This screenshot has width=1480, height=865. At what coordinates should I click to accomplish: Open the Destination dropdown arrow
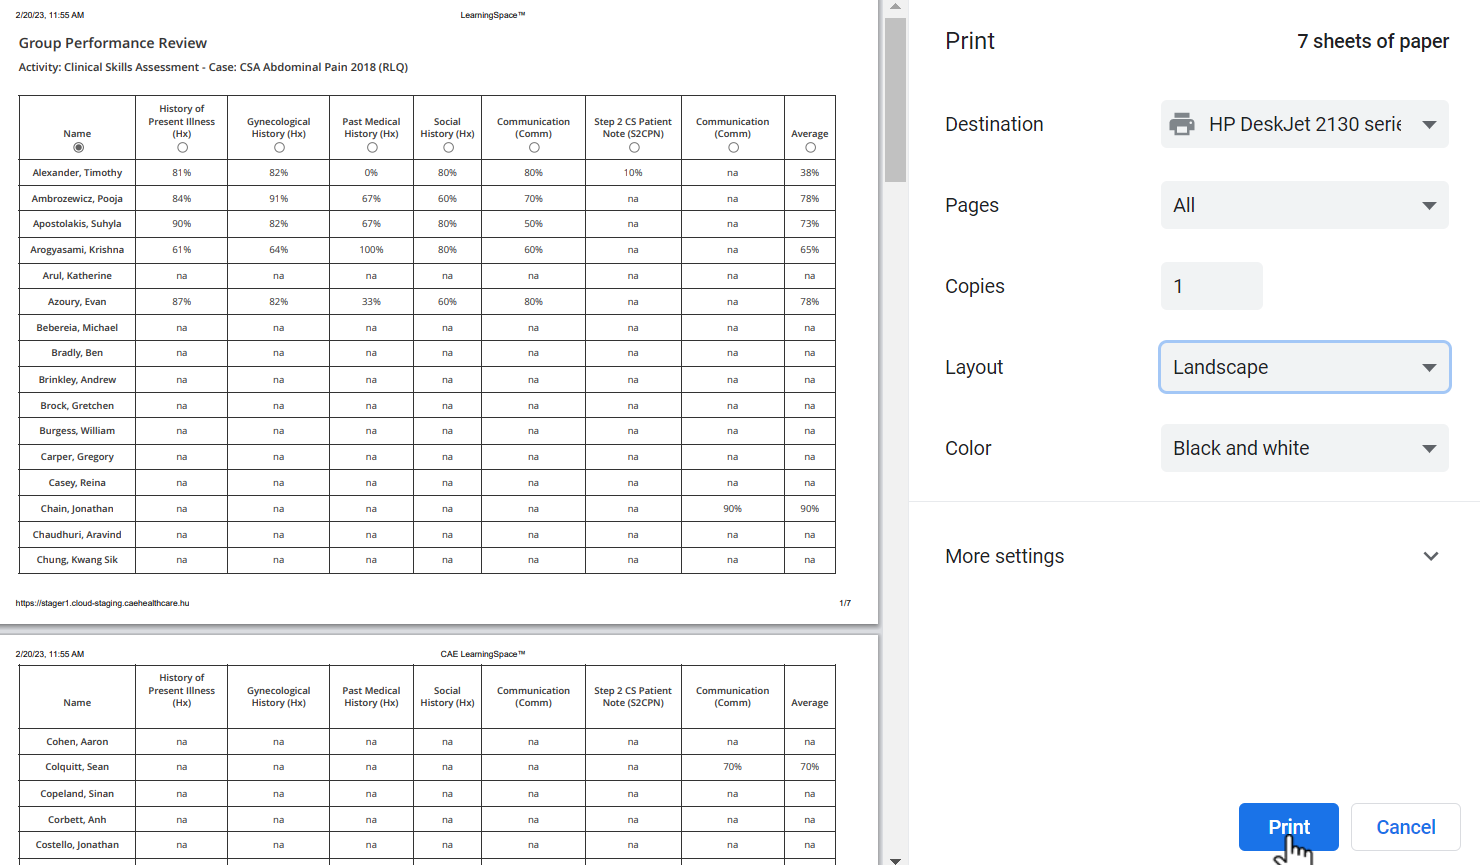[x=1429, y=125]
